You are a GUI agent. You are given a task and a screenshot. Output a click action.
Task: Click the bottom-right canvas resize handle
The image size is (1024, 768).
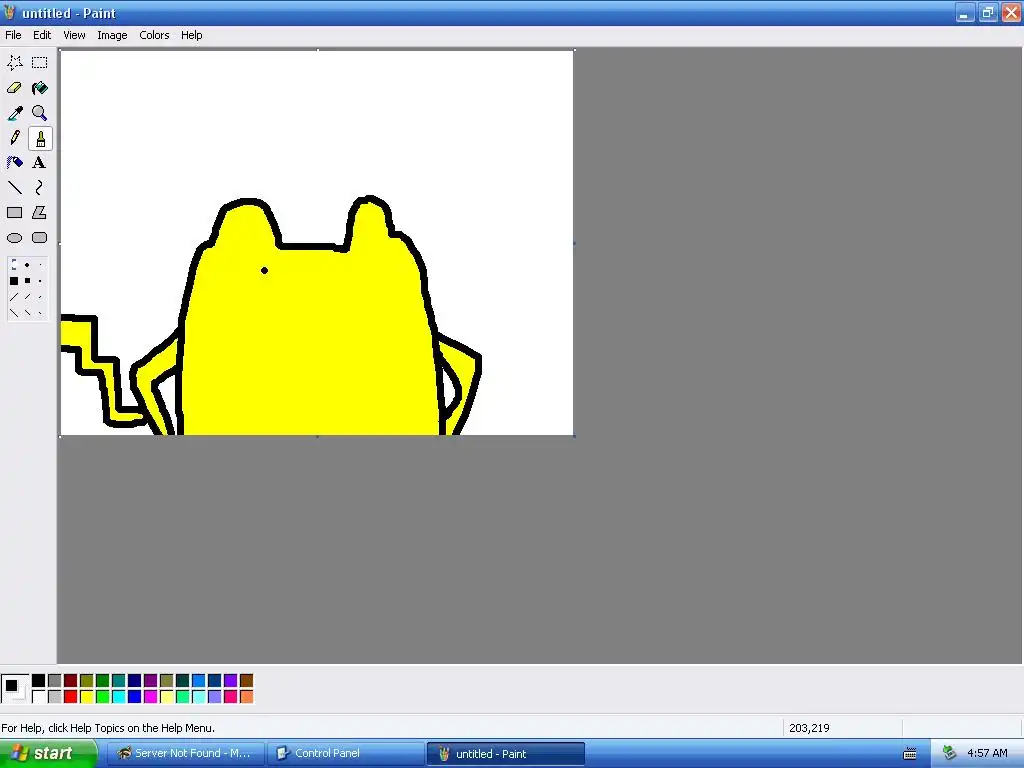(x=574, y=436)
